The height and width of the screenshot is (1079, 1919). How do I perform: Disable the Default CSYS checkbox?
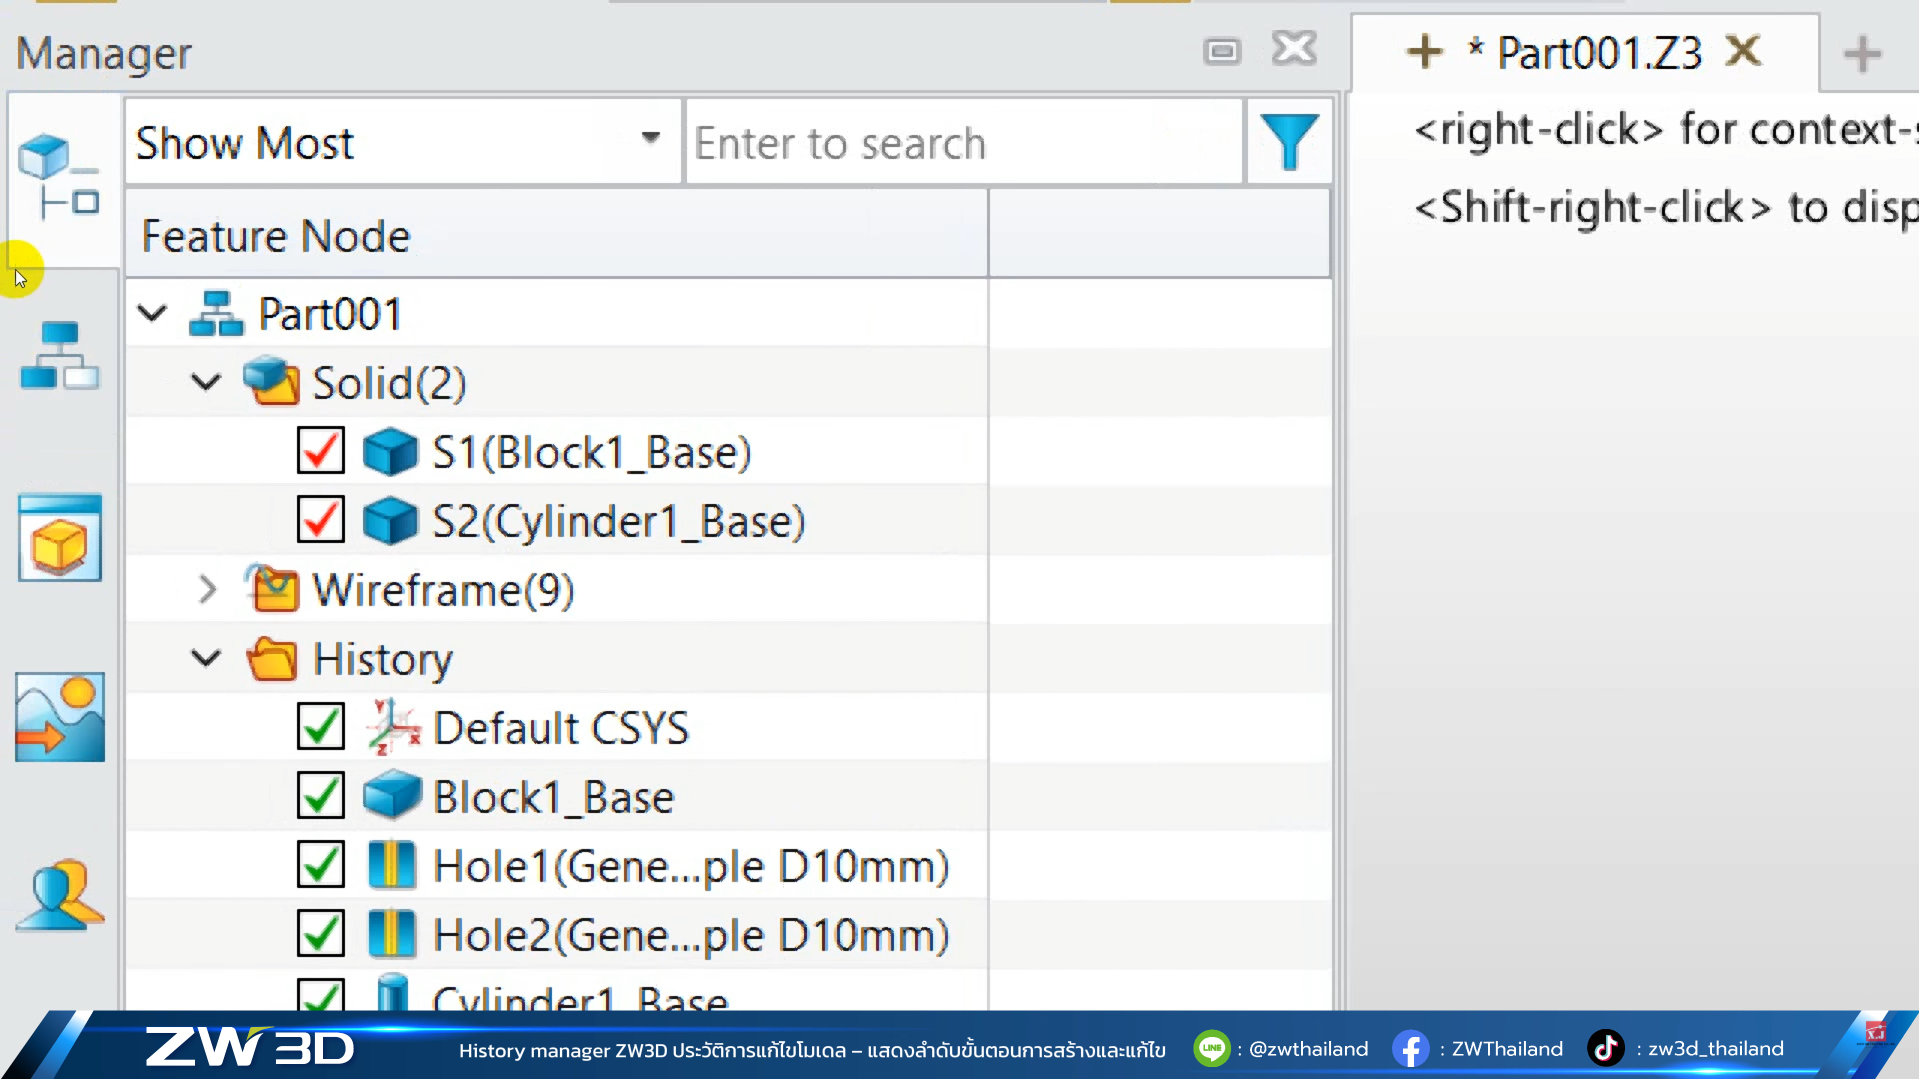point(321,727)
